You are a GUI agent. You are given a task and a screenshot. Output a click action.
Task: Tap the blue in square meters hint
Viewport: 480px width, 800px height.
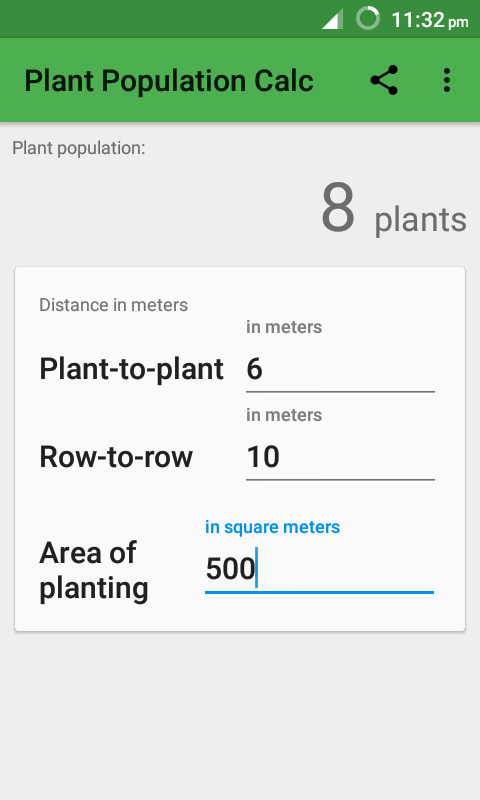[272, 527]
